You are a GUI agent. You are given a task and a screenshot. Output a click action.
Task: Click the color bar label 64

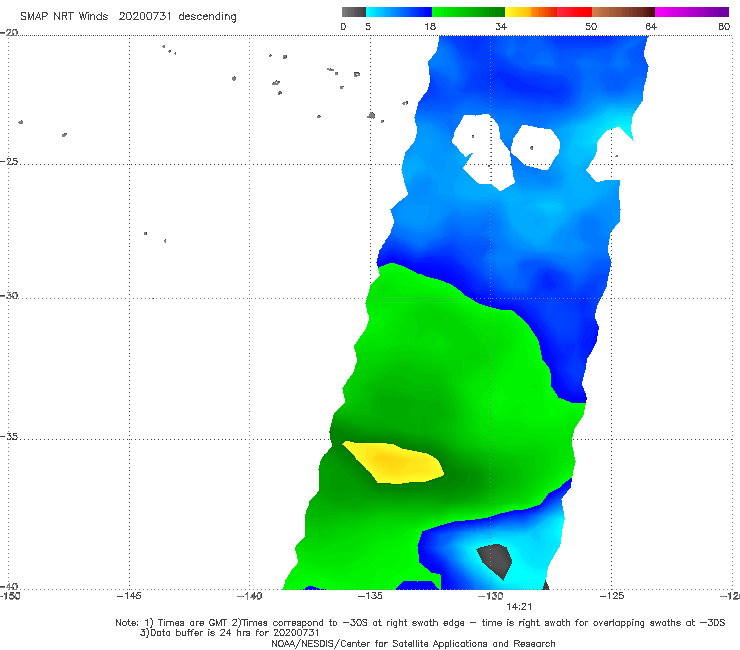tap(651, 27)
